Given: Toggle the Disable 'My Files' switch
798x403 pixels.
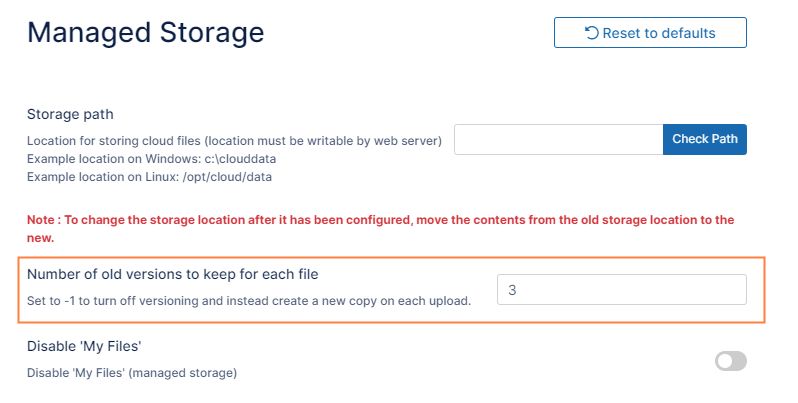Looking at the screenshot, I should 730,361.
